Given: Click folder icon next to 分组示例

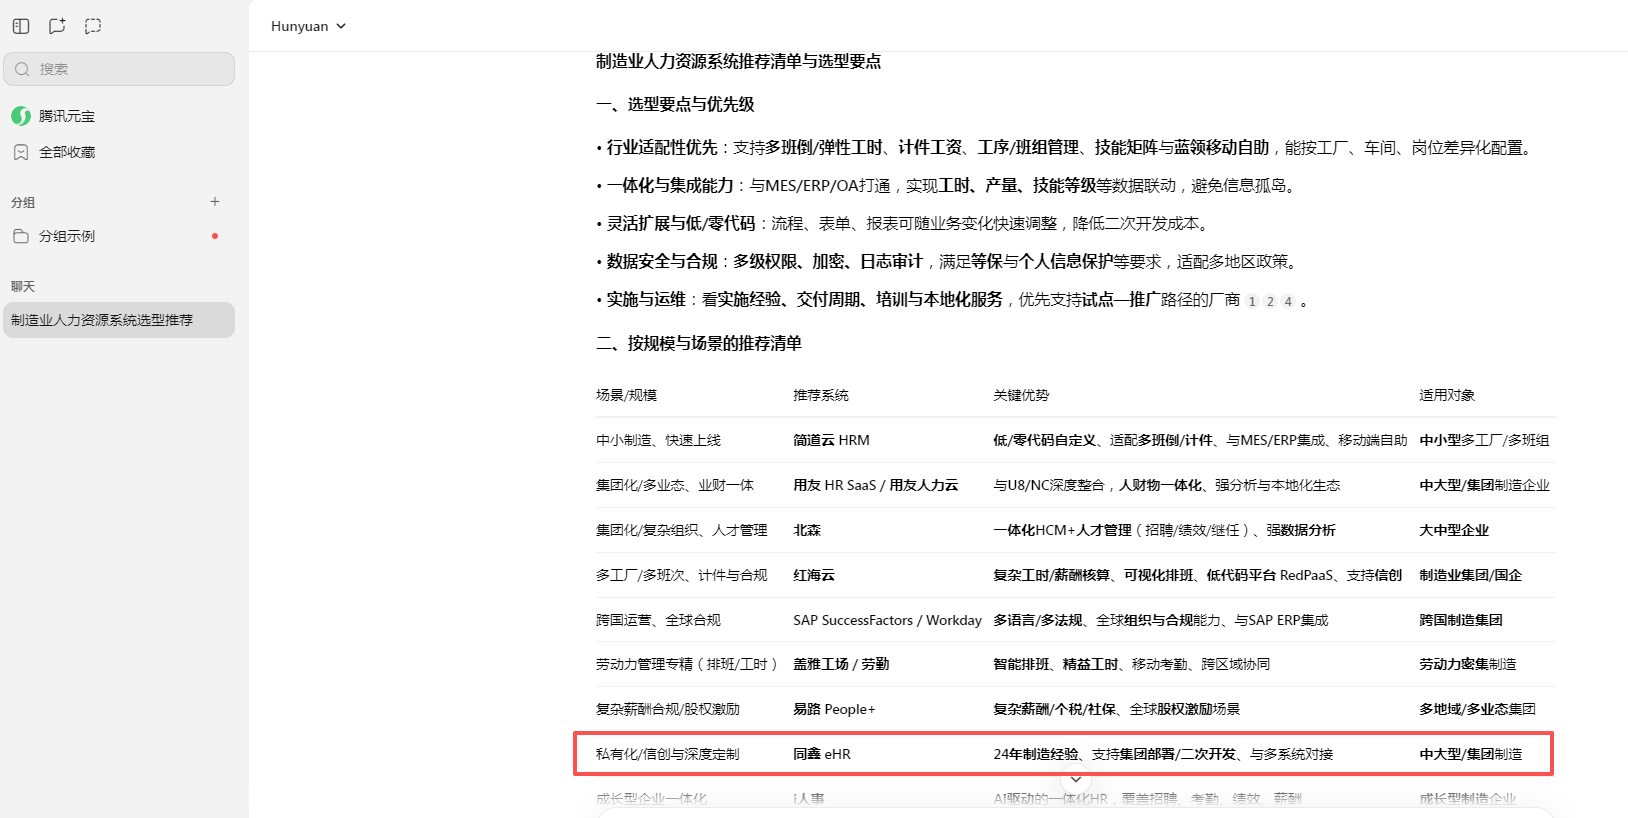Looking at the screenshot, I should (x=21, y=236).
